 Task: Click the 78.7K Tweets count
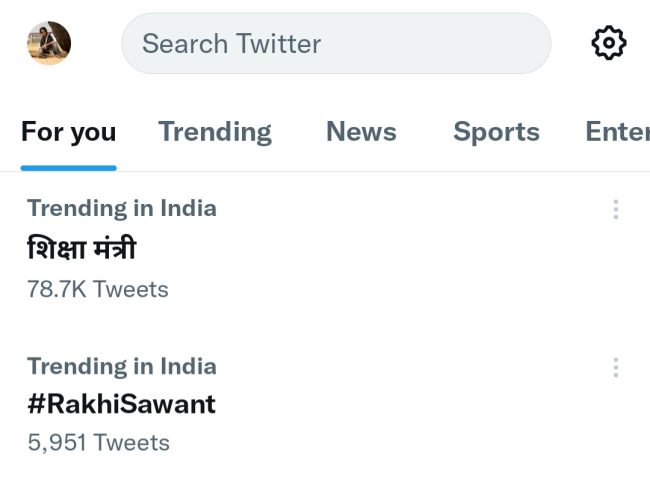pyautogui.click(x=97, y=289)
